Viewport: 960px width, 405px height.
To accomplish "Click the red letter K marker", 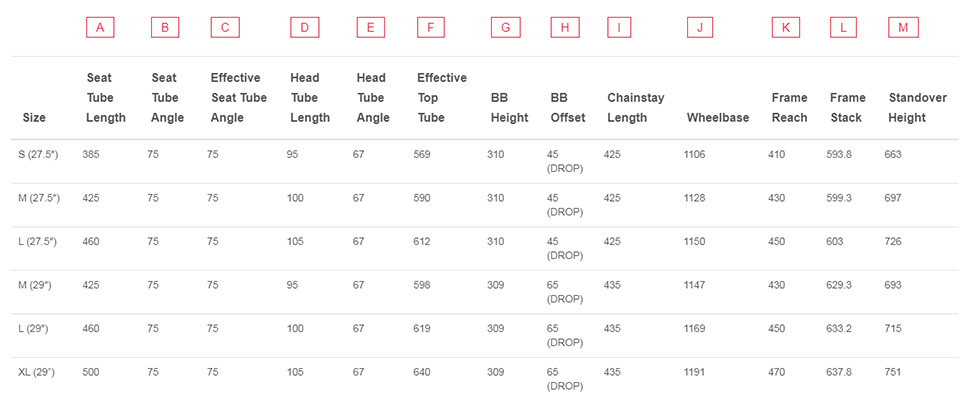I will tap(786, 28).
